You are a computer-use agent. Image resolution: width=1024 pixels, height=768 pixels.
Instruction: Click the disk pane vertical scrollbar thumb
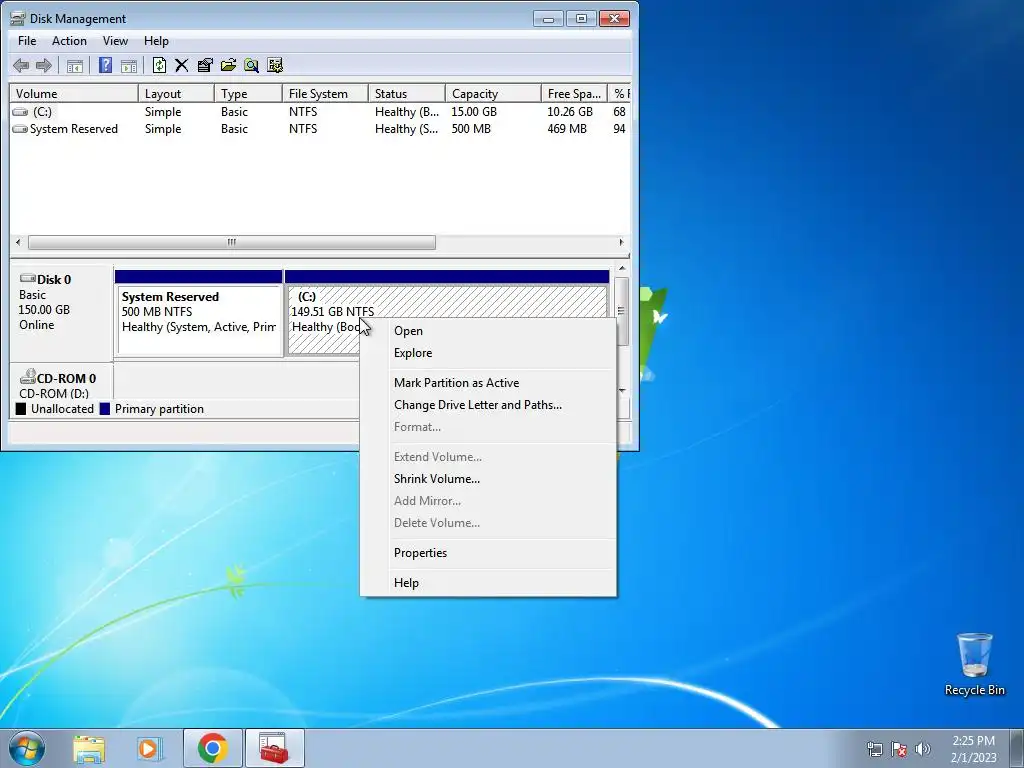point(622,311)
